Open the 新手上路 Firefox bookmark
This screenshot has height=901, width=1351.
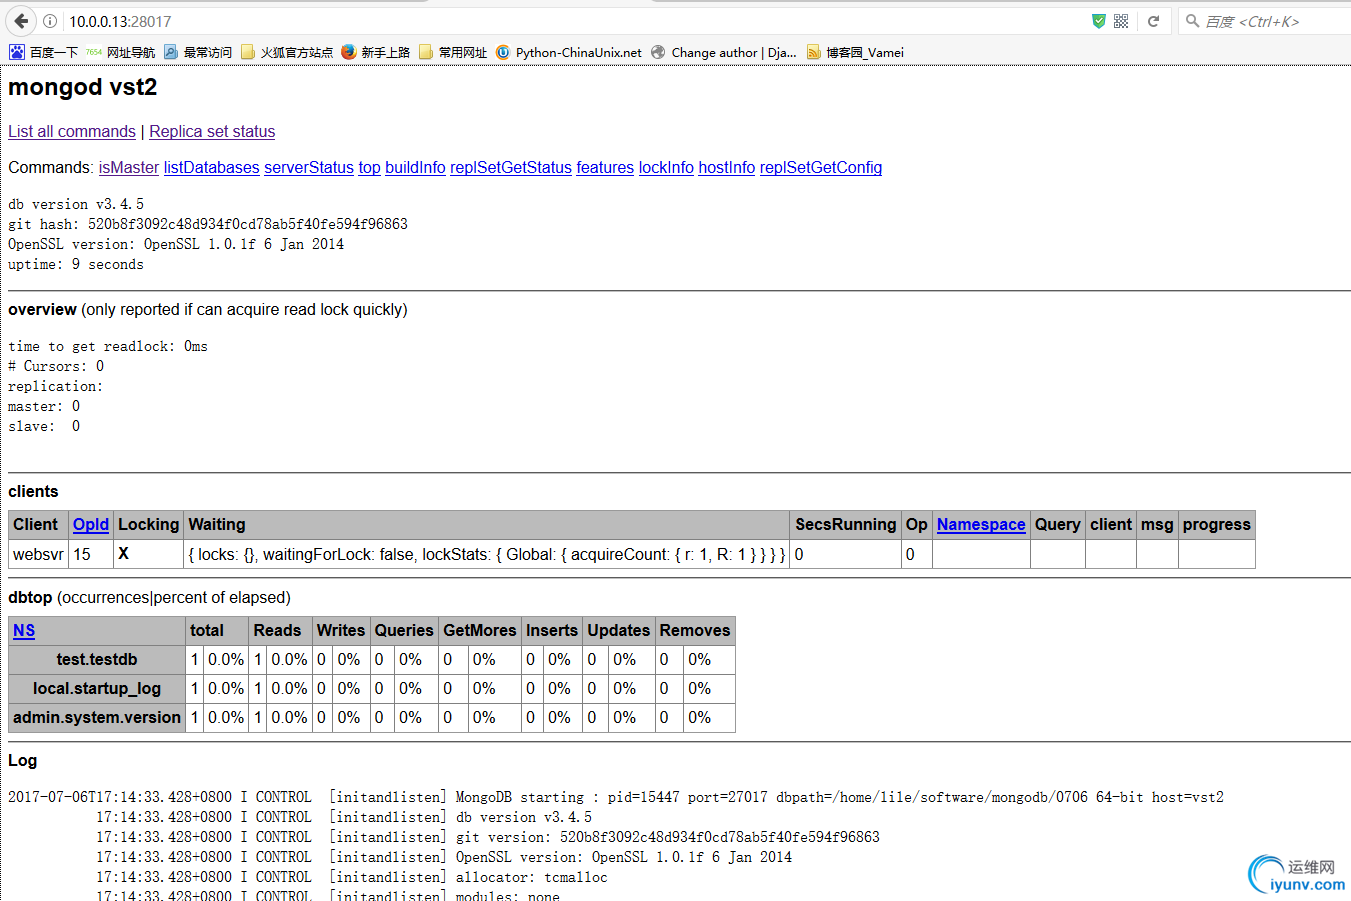(376, 52)
